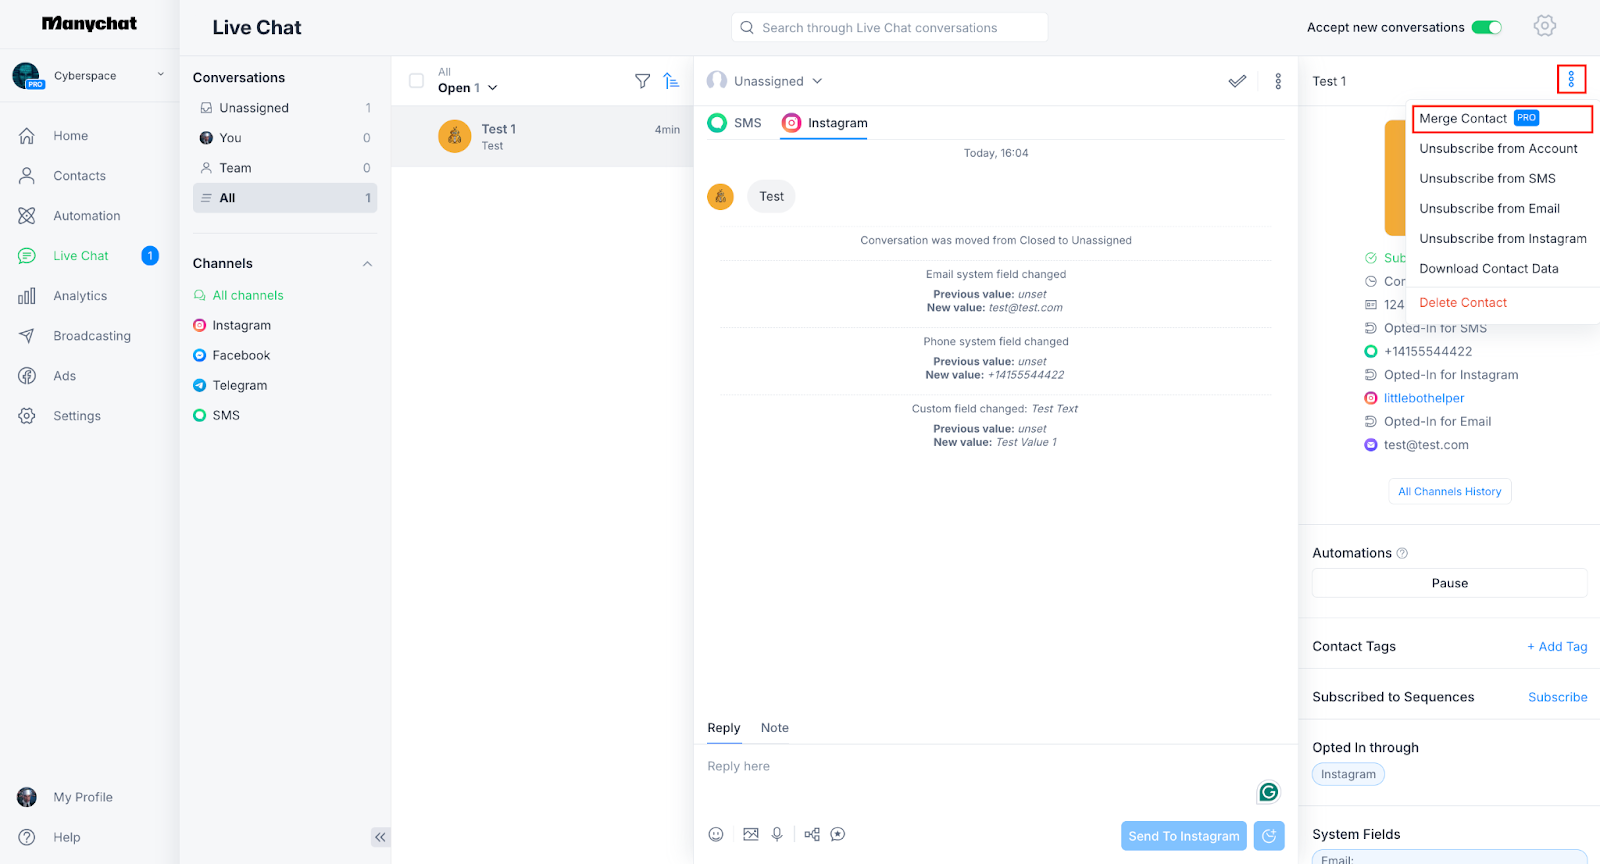1600x864 pixels.
Task: Select the Reply tab
Action: (723, 728)
